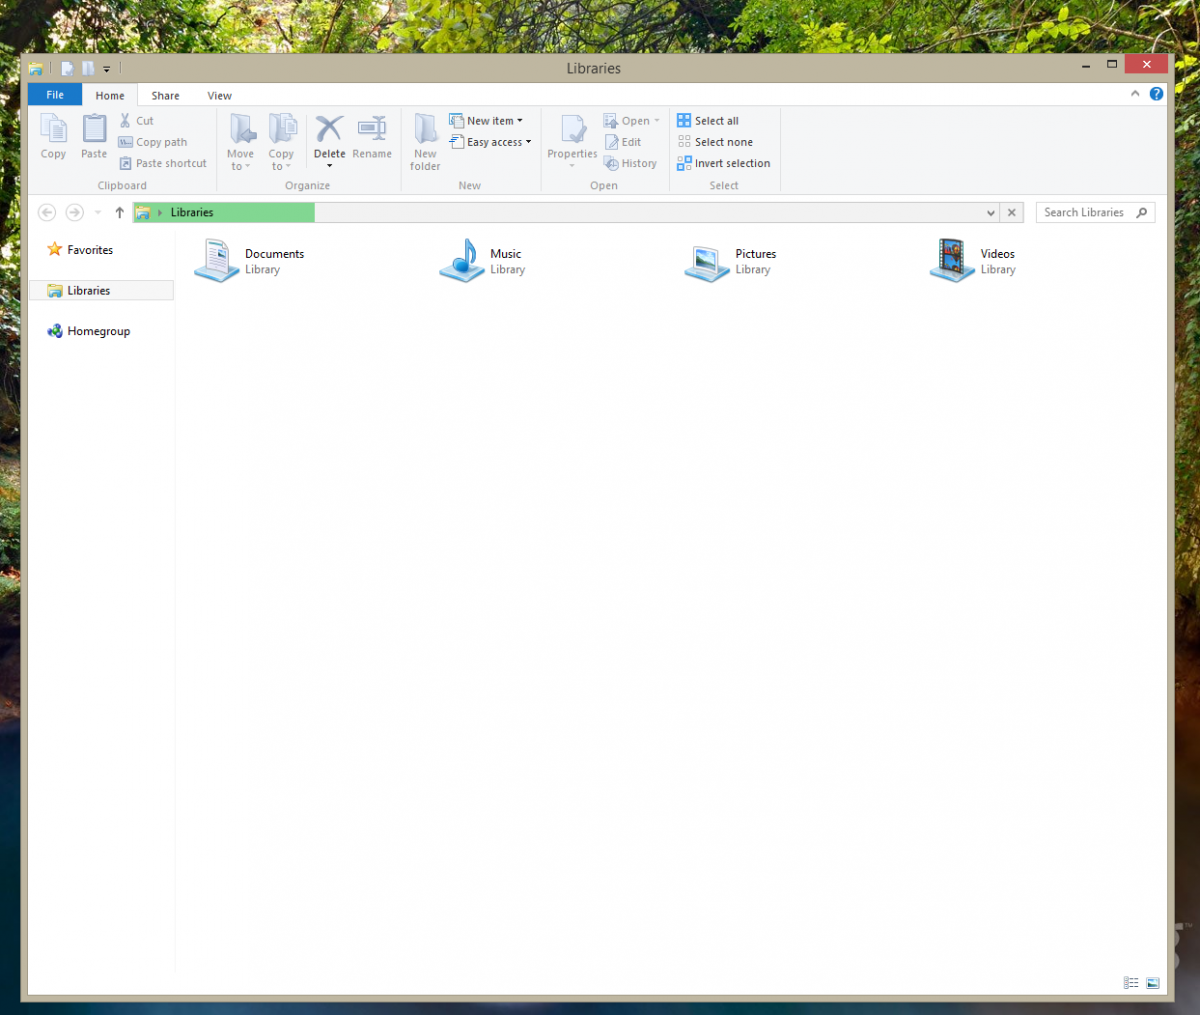The image size is (1200, 1015).
Task: Open the Easy access dropdown
Action: [x=490, y=142]
